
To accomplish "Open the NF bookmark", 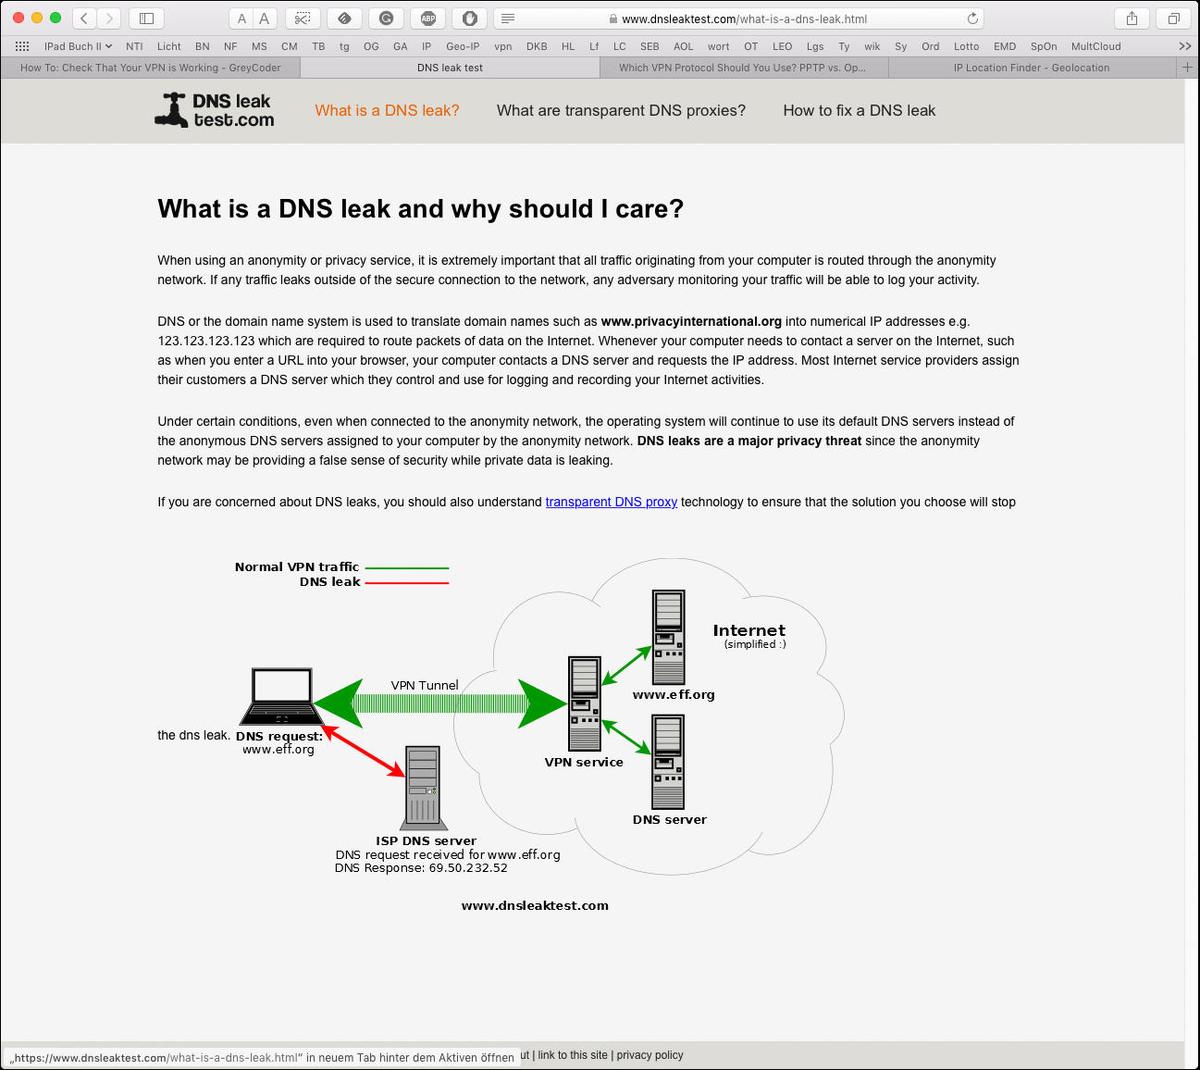I will pyautogui.click(x=231, y=46).
